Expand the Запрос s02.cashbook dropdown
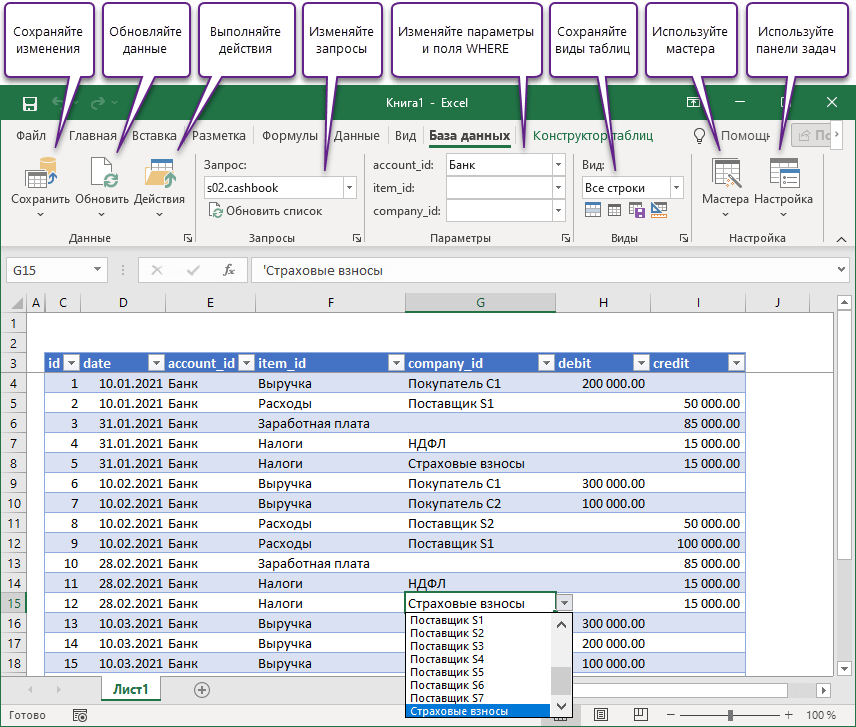The image size is (856, 727). (x=349, y=187)
